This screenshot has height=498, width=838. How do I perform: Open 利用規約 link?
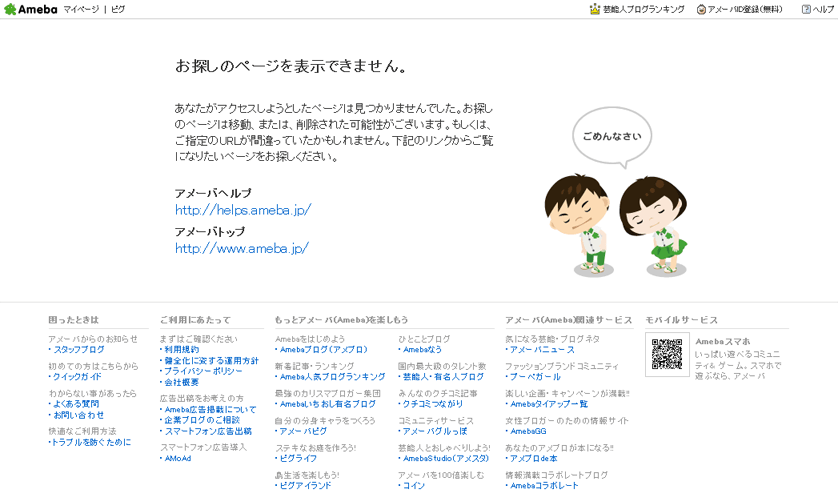pyautogui.click(x=182, y=349)
